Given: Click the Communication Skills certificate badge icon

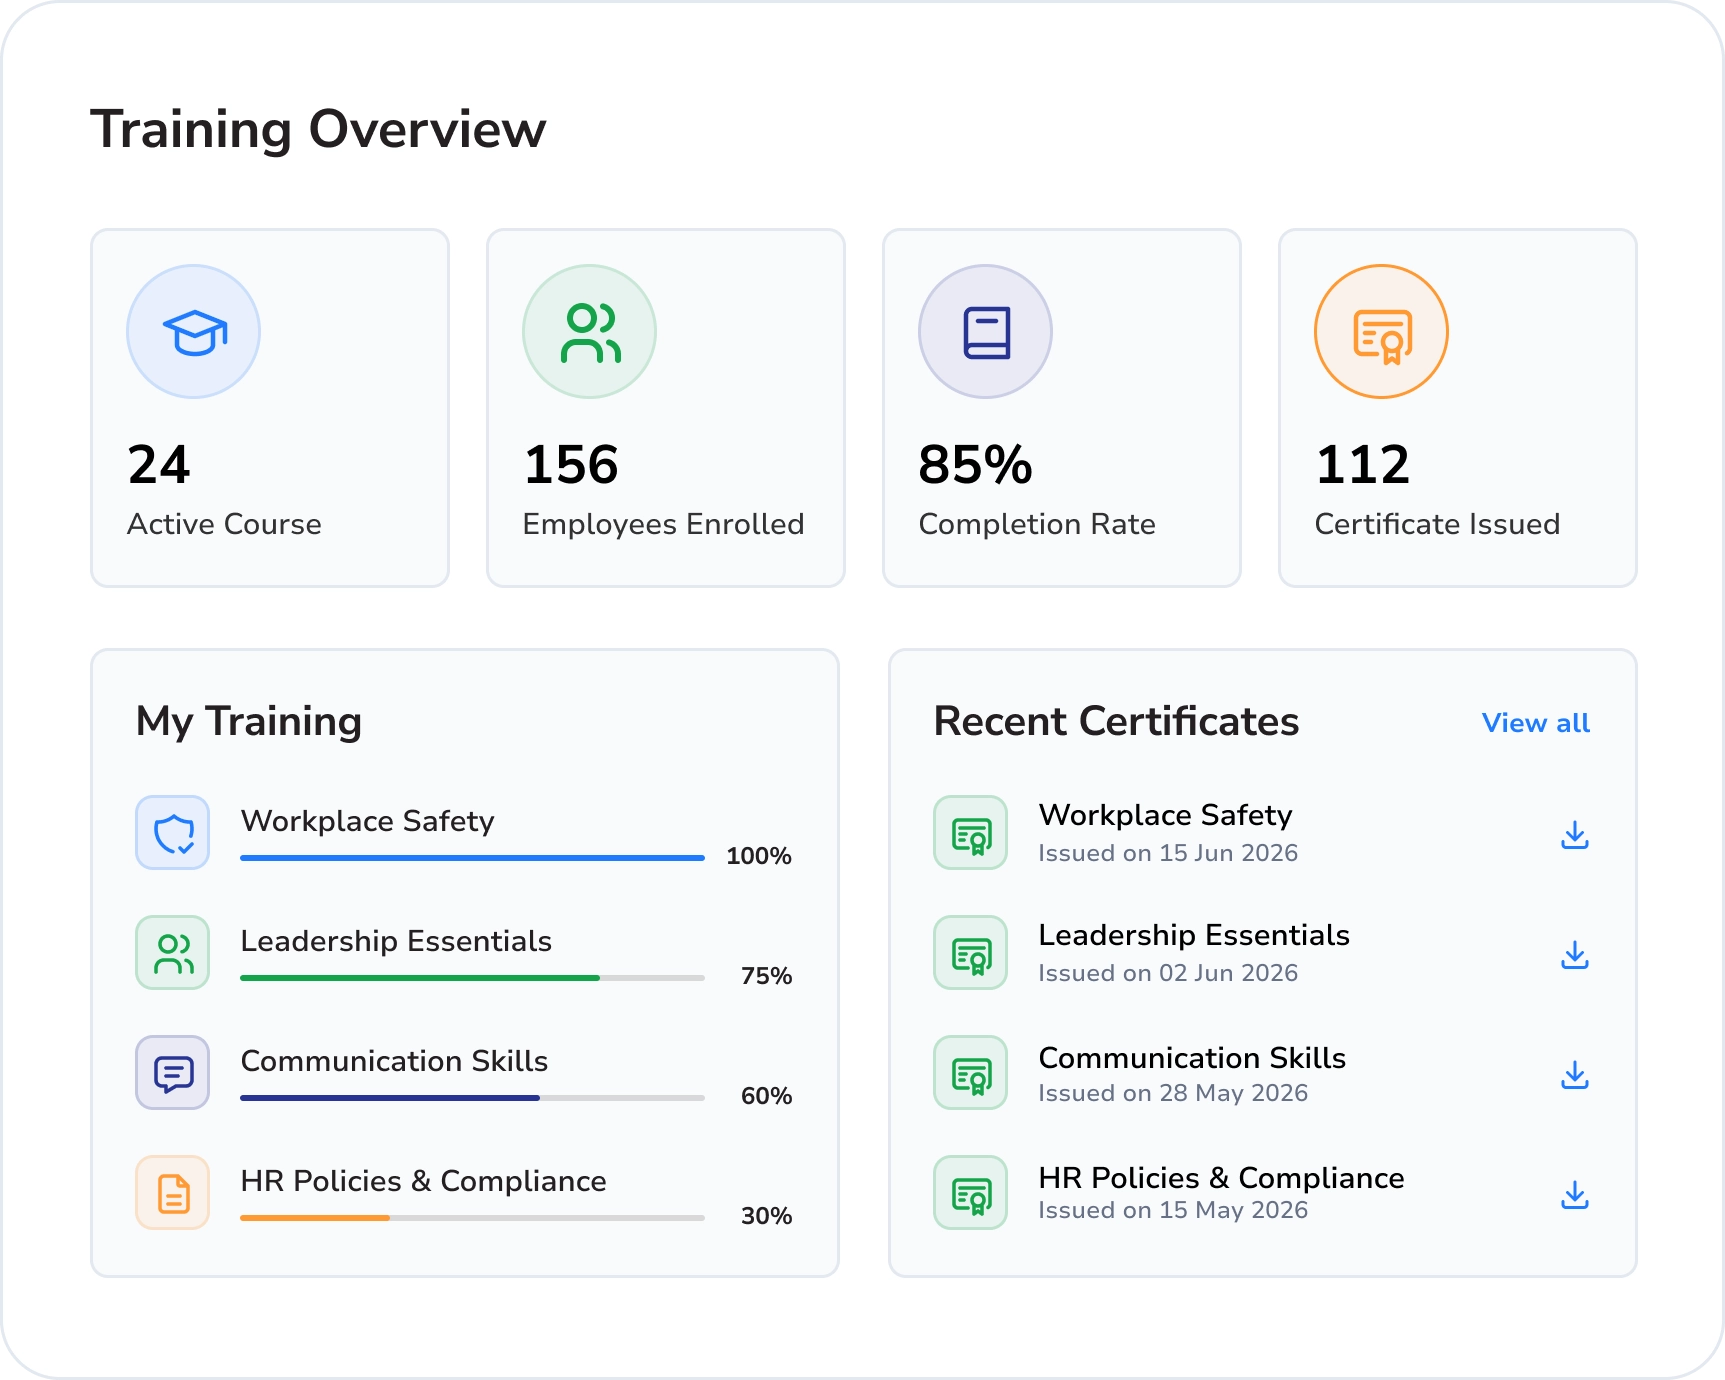Looking at the screenshot, I should click(x=971, y=1073).
